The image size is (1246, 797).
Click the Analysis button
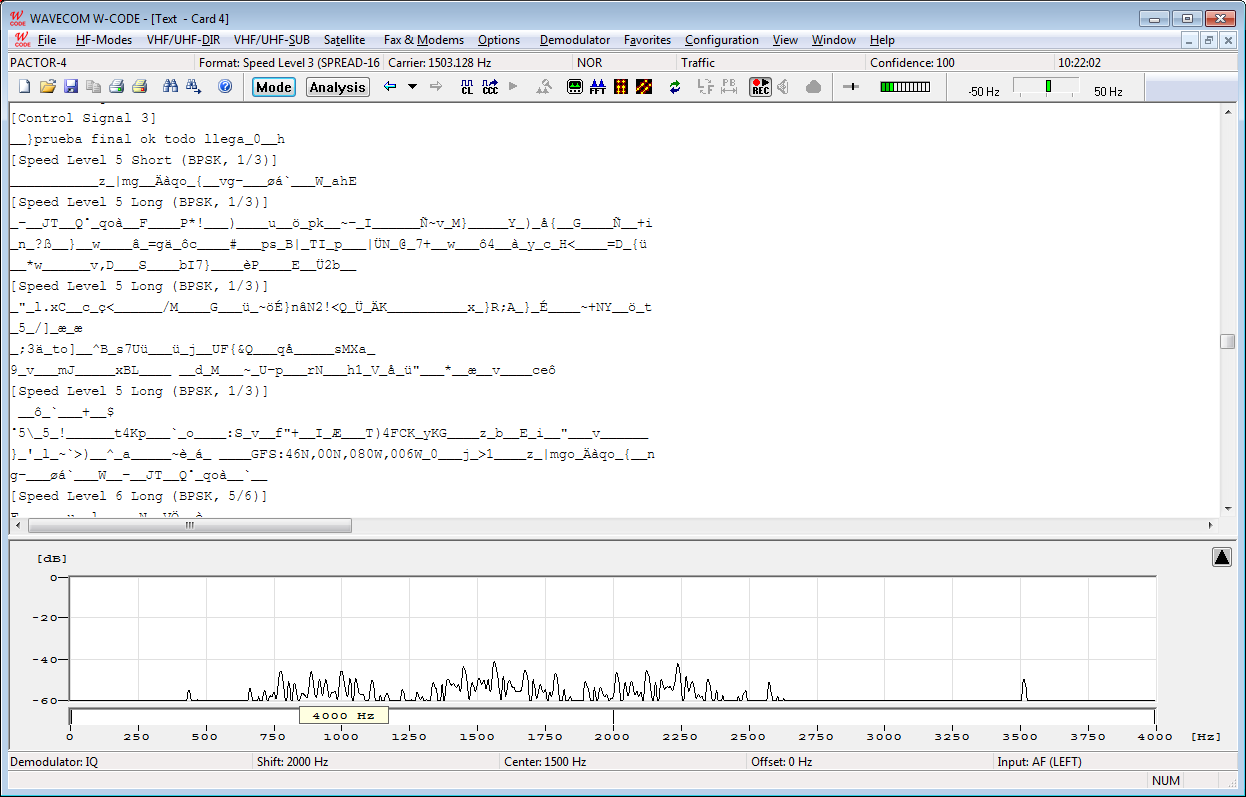tap(337, 87)
